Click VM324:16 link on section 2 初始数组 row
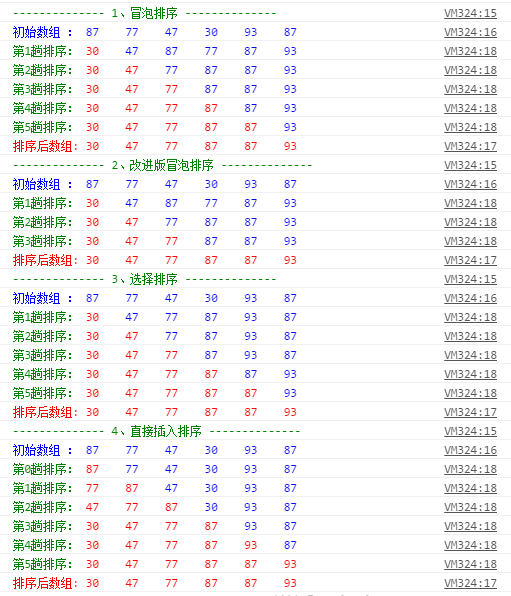This screenshot has height=596, width=511. 470,184
